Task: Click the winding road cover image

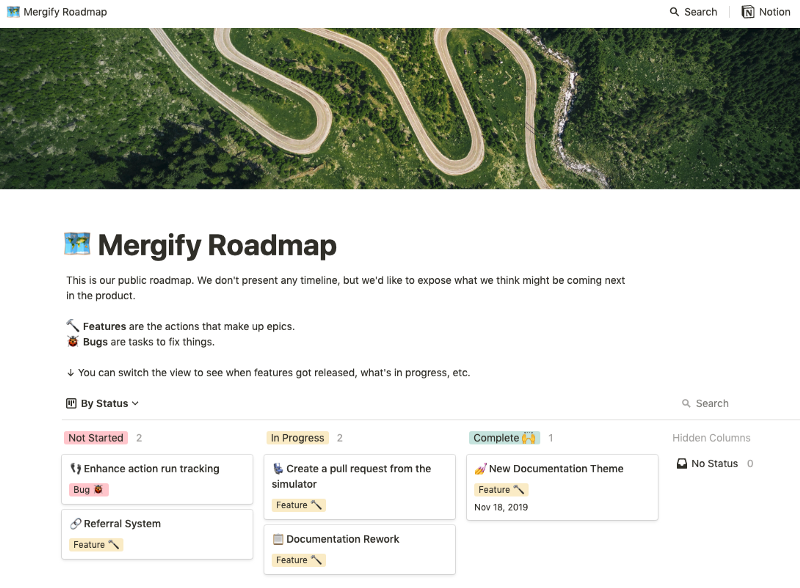Action: point(400,108)
